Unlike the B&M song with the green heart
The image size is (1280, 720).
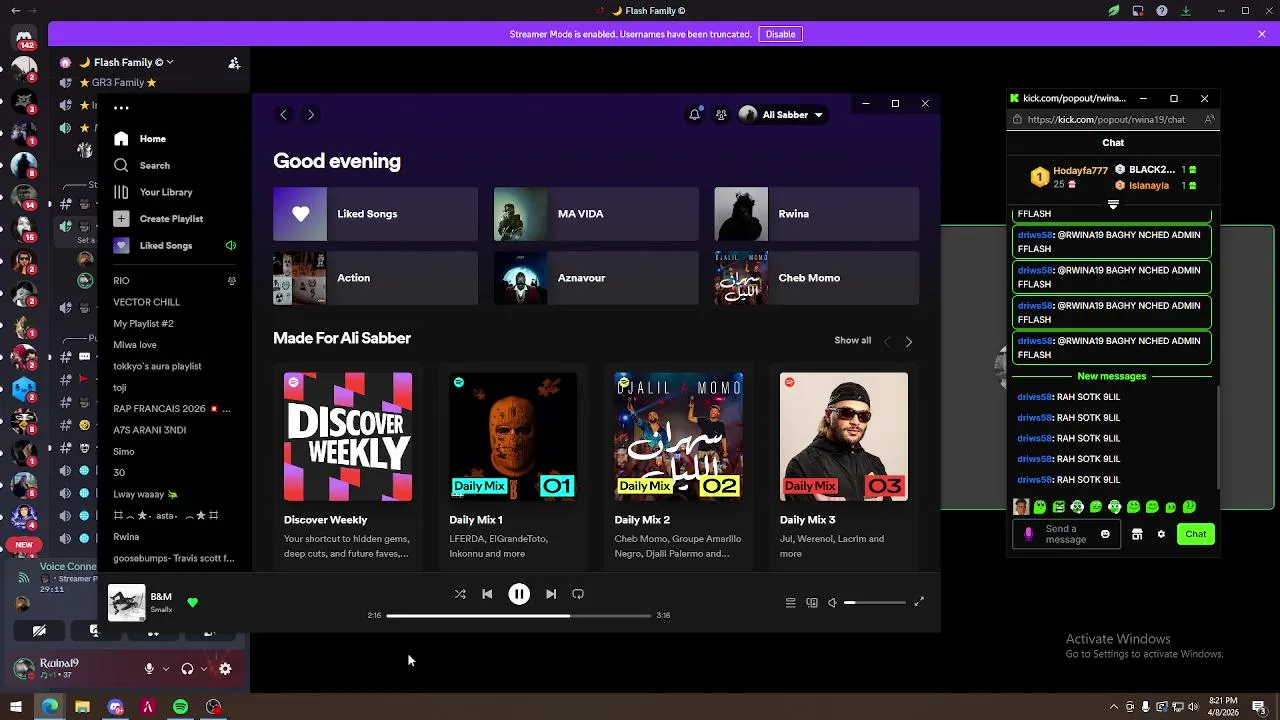(x=193, y=603)
